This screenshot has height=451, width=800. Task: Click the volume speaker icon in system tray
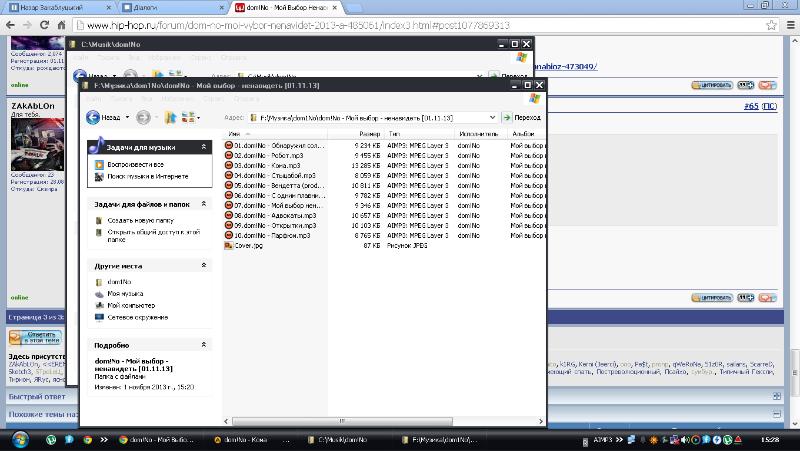coord(685,439)
